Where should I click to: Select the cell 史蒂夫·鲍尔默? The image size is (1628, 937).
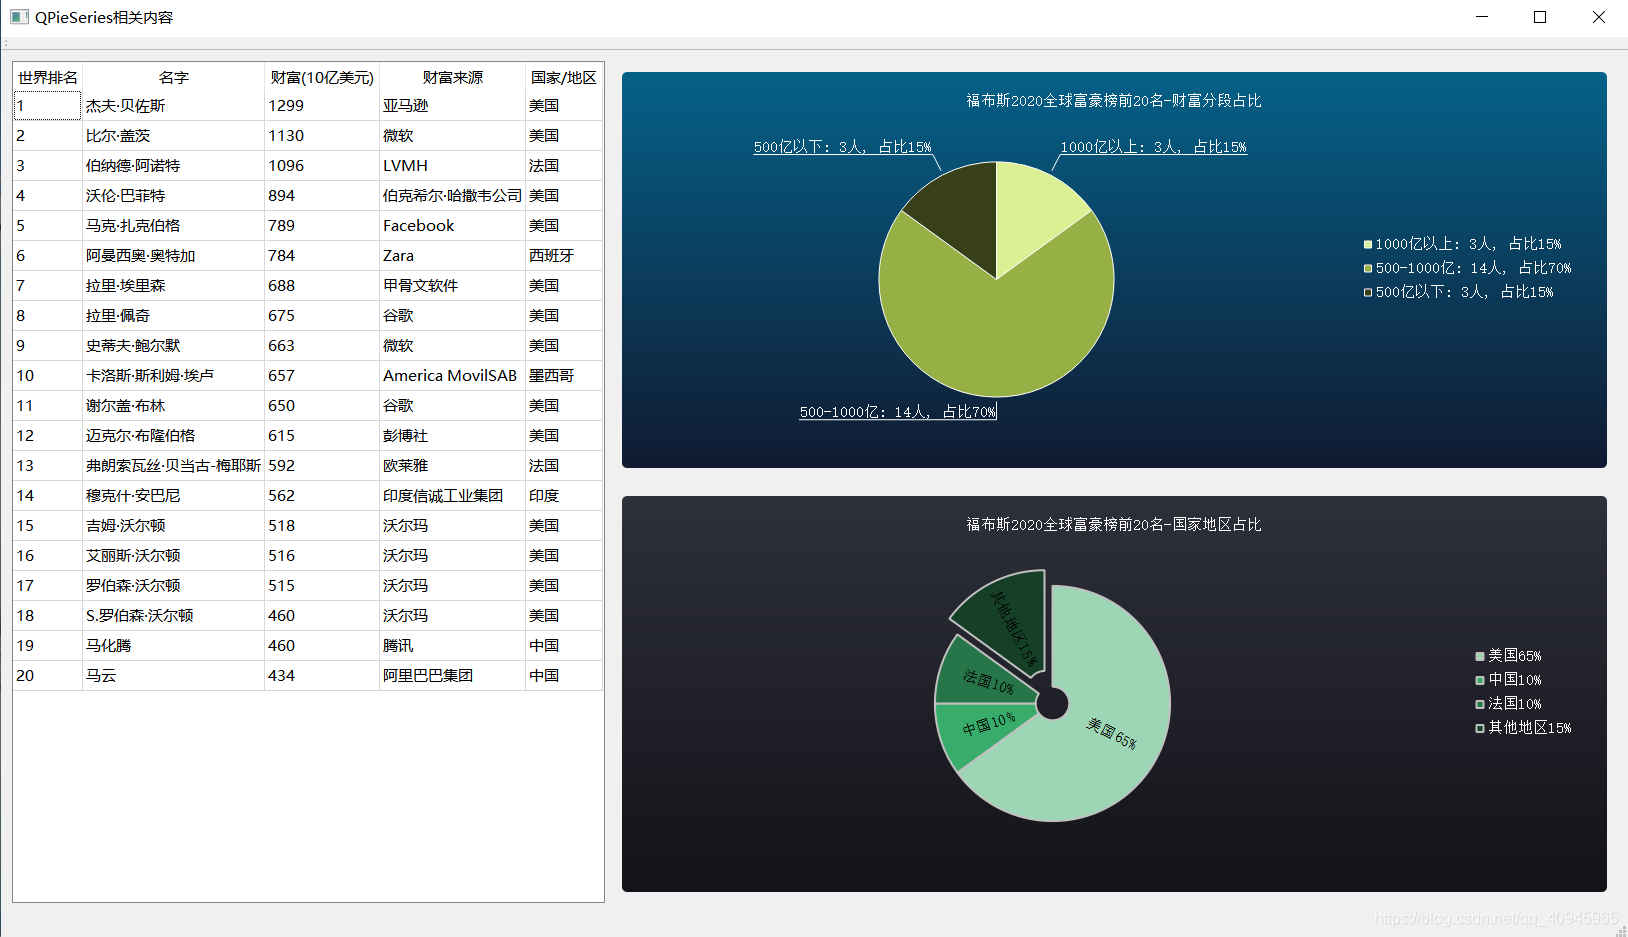(x=173, y=346)
